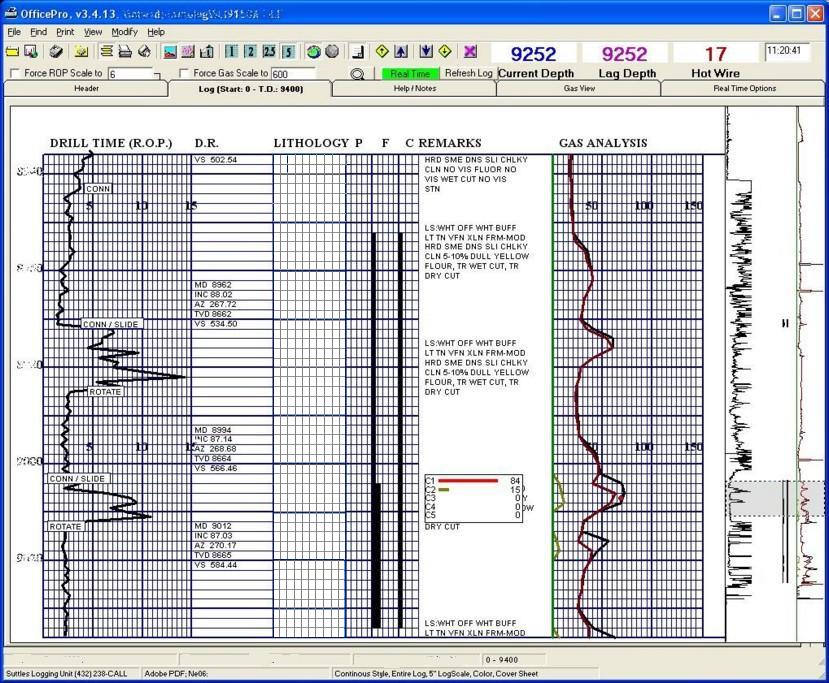Select the scale 25 toolbar button
This screenshot has width=829, height=683.
pyautogui.click(x=270, y=51)
